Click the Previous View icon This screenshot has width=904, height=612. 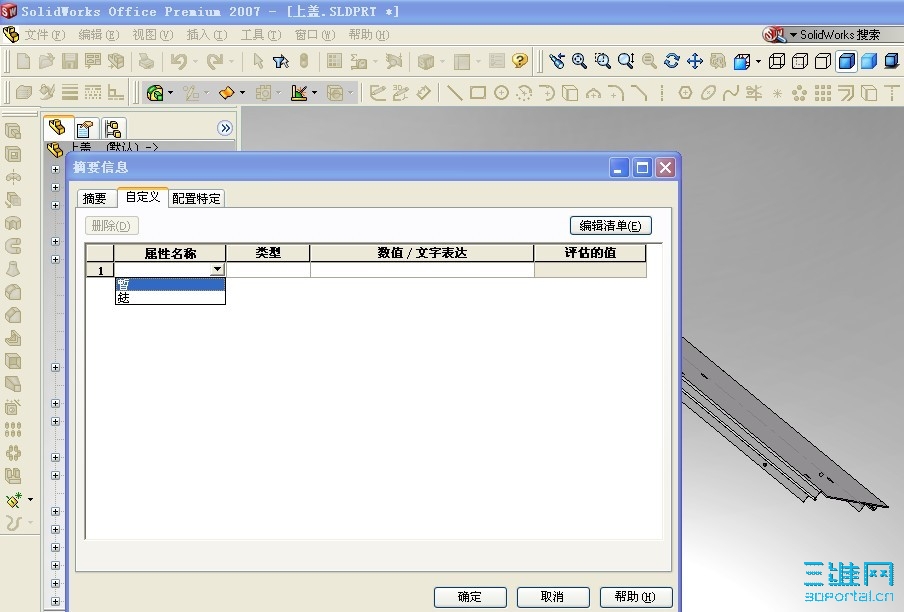557,61
